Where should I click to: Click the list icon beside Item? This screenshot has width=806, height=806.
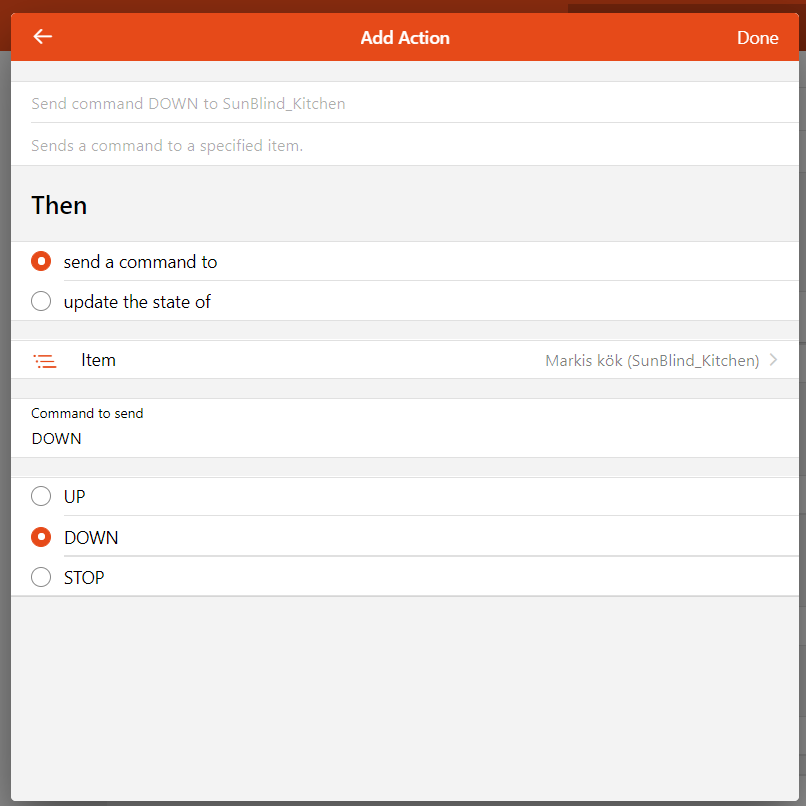(44, 361)
